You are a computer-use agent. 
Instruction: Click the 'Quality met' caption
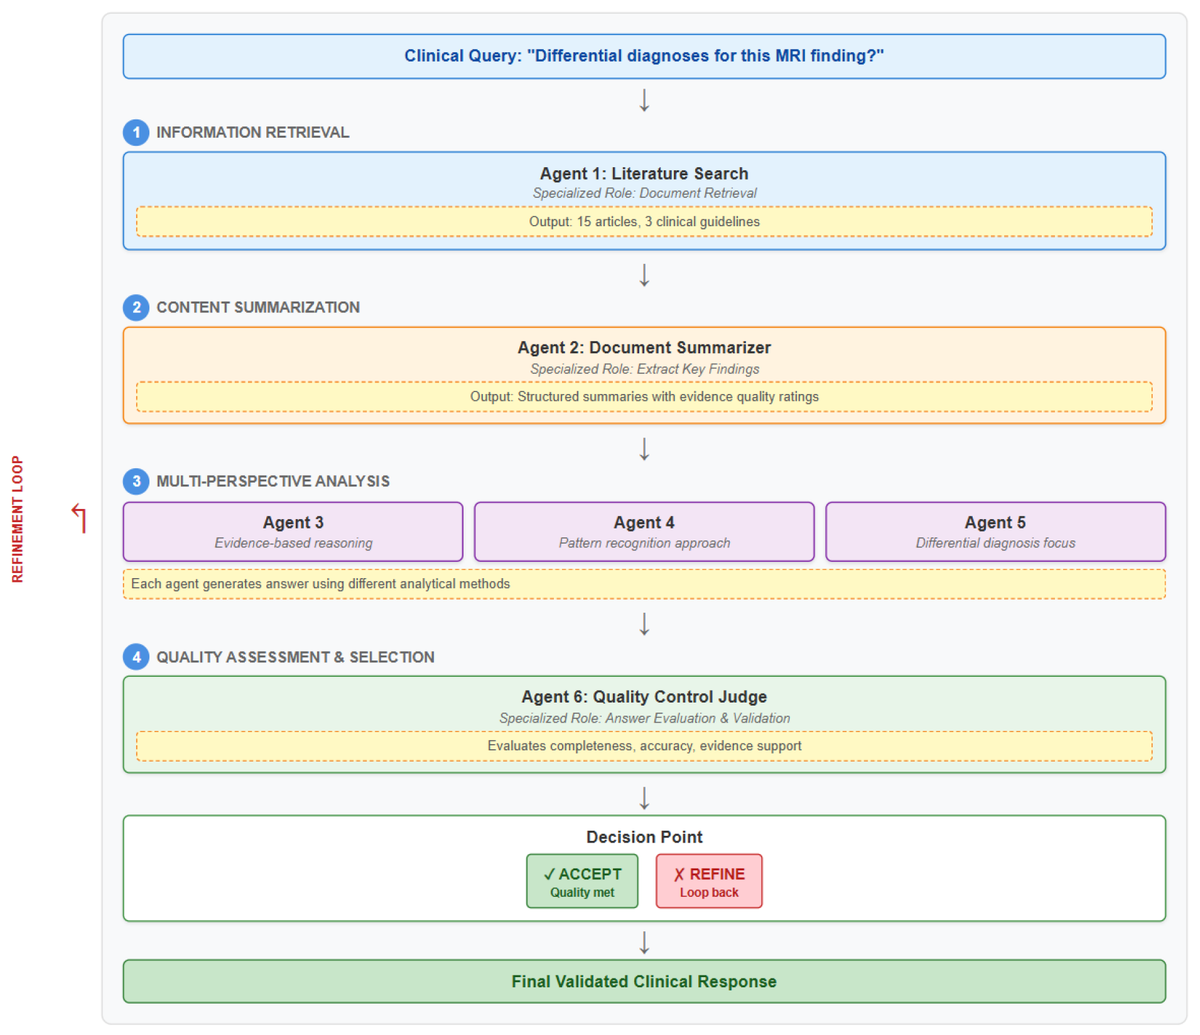pyautogui.click(x=582, y=892)
